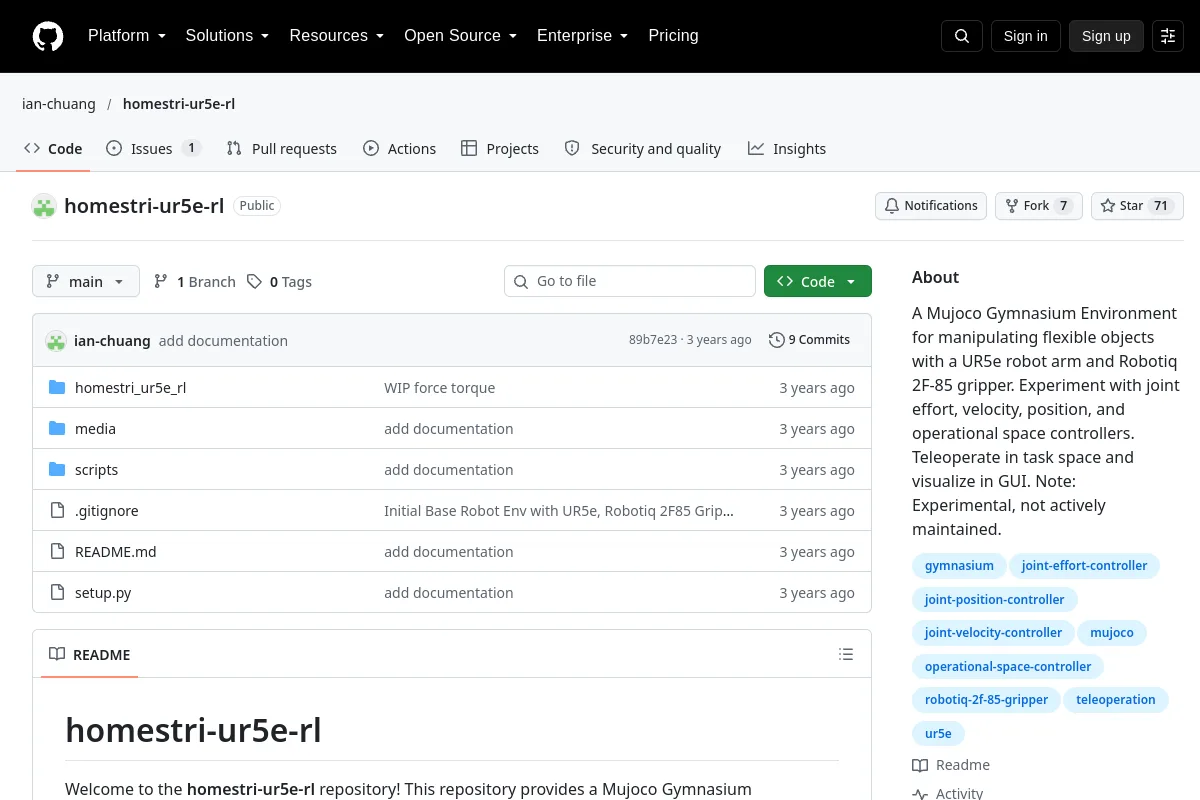Expand the Solutions menu
The height and width of the screenshot is (800, 1200).
(228, 36)
